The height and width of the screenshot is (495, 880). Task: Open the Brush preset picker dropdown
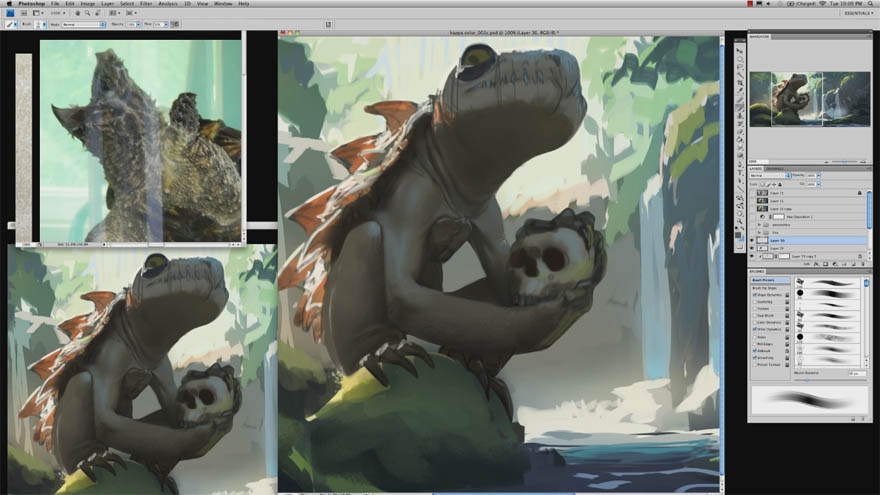tap(41, 25)
